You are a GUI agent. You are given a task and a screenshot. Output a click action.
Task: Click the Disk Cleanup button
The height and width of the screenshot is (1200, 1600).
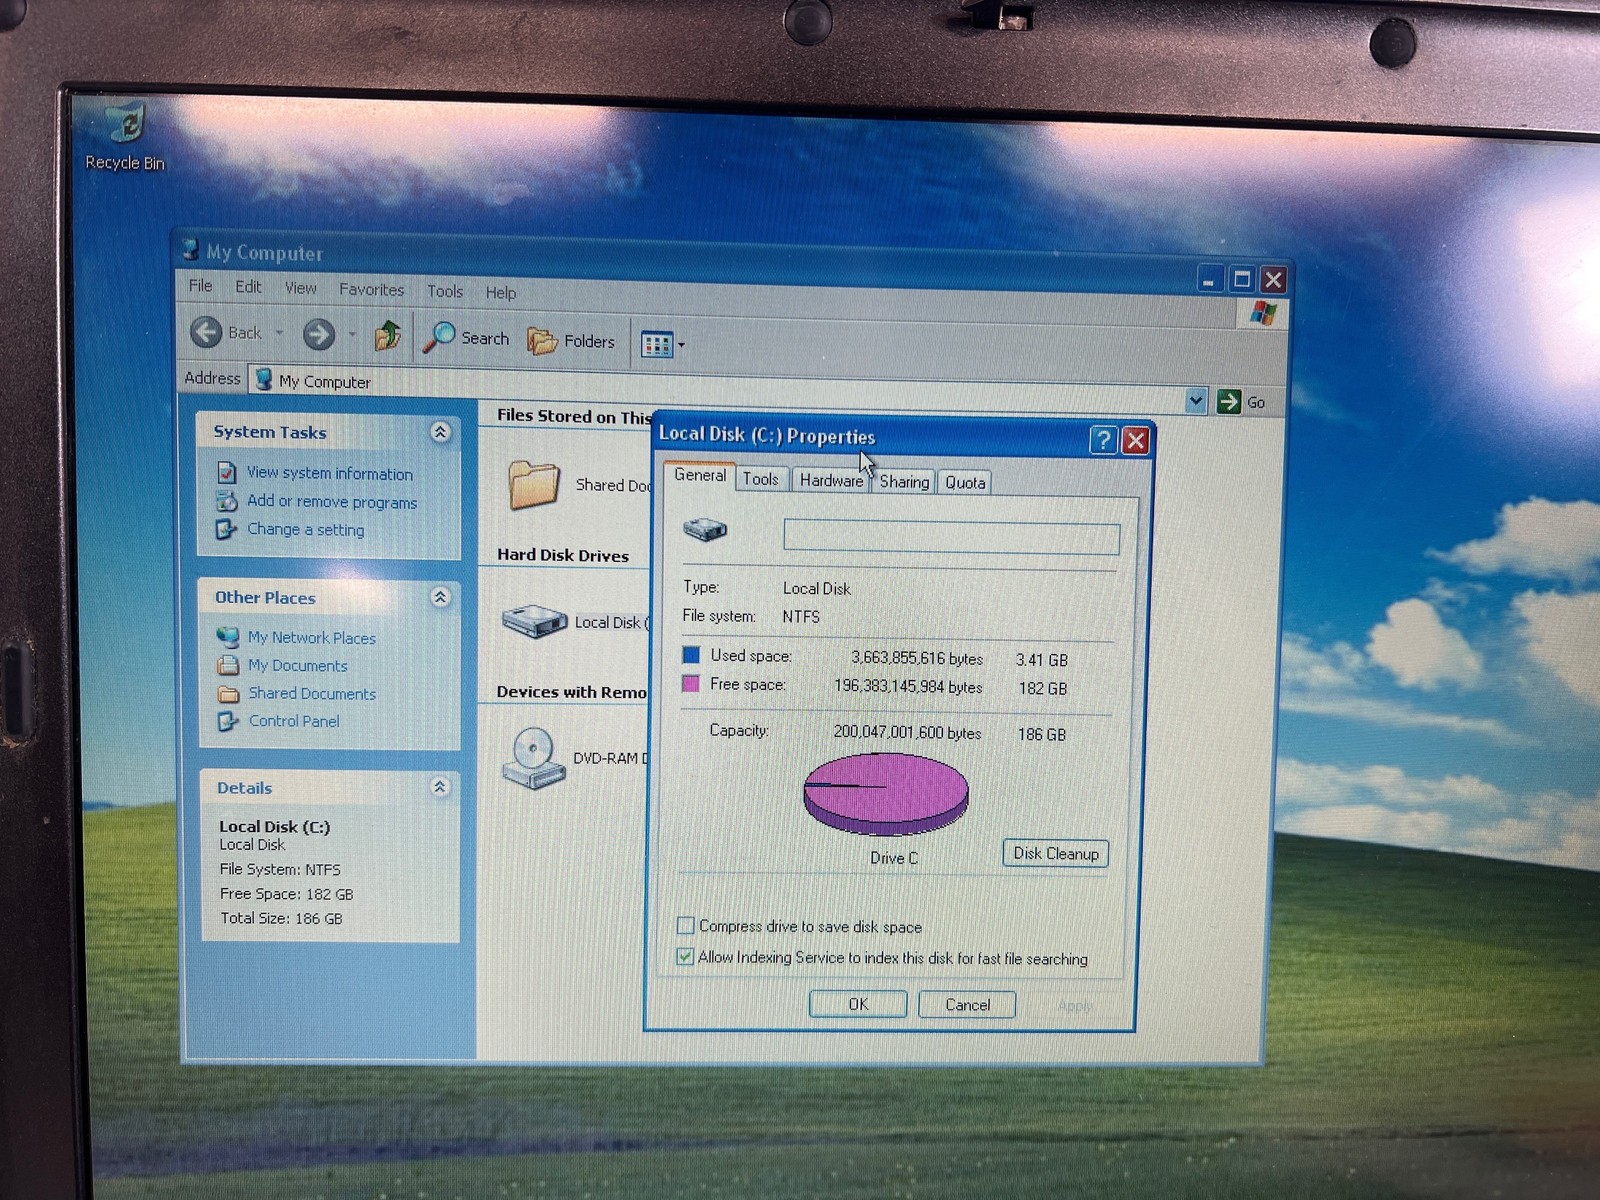click(1055, 853)
